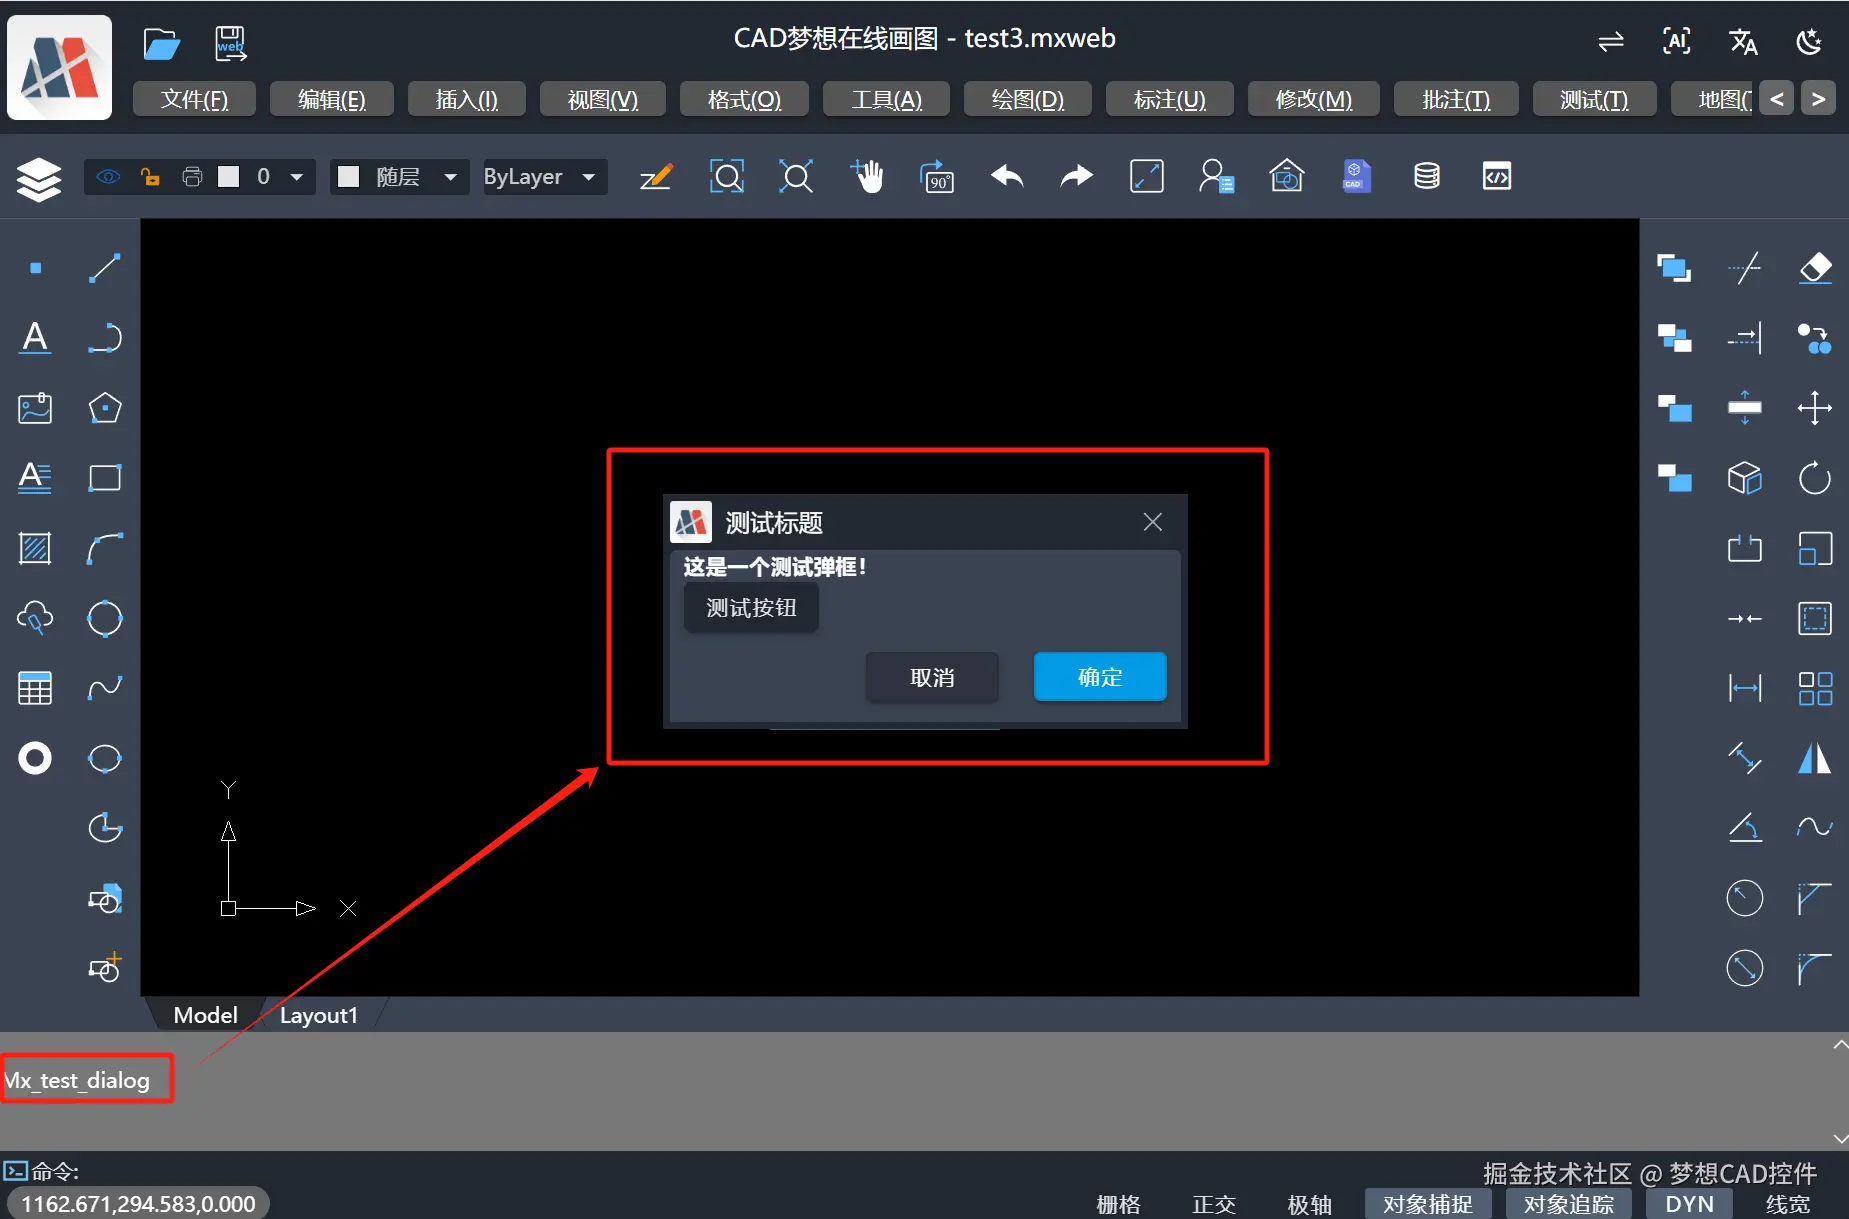Toggle layer visibility with the eye icon
The image size is (1849, 1219).
108,176
